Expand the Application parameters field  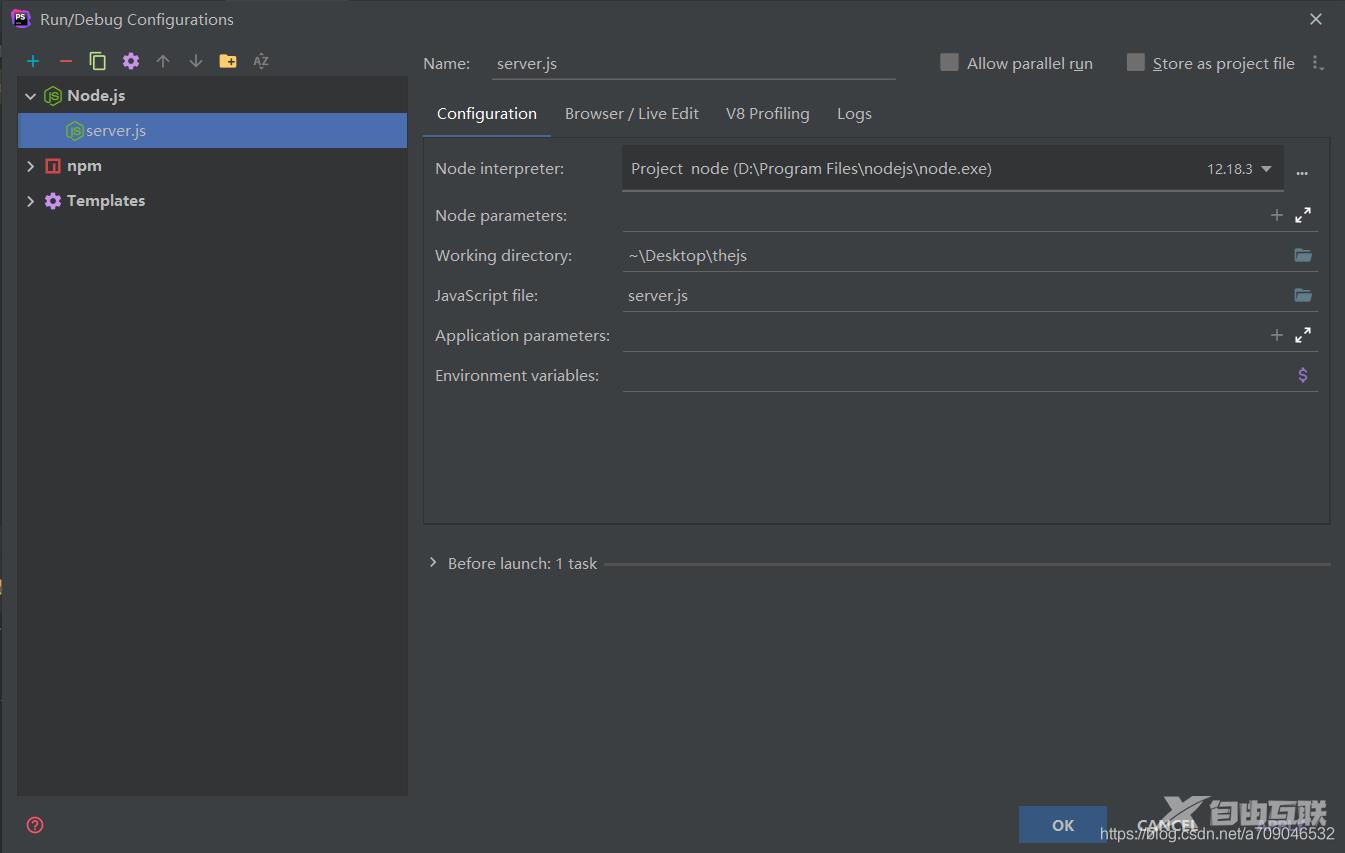1303,335
